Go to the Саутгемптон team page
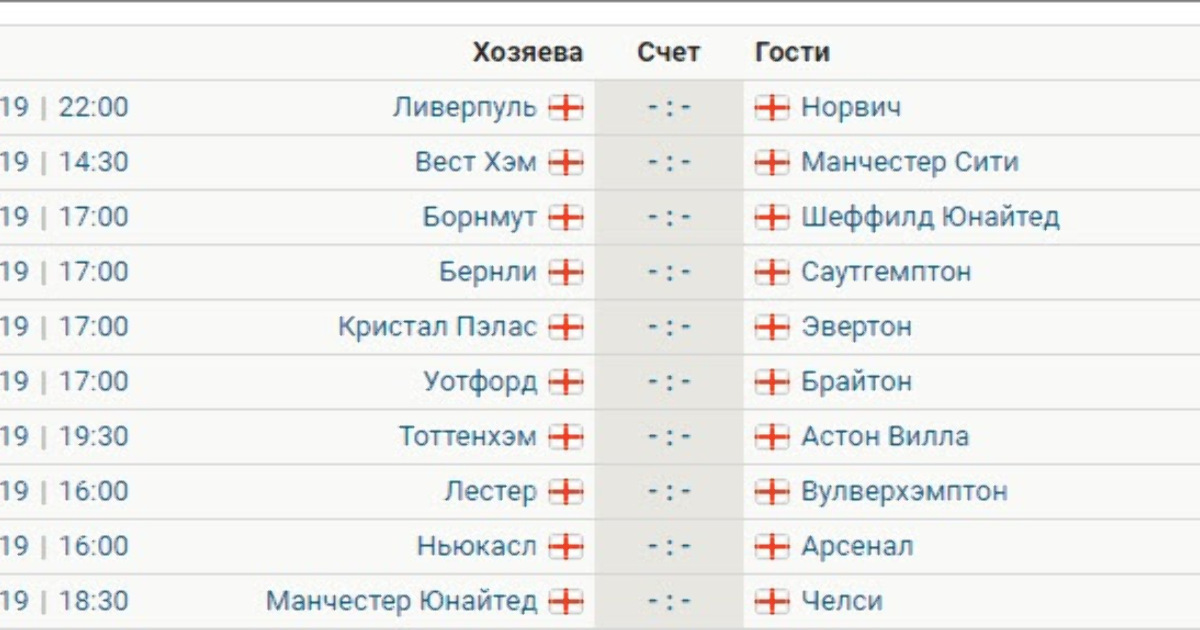 886,272
